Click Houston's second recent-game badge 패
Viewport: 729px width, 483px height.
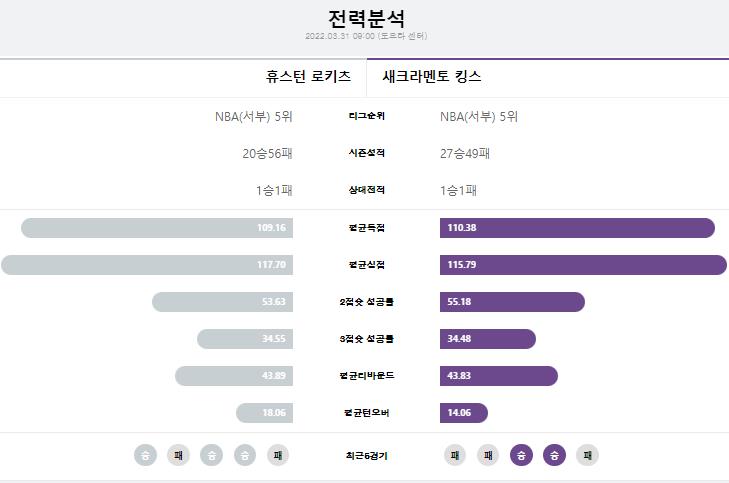179,455
